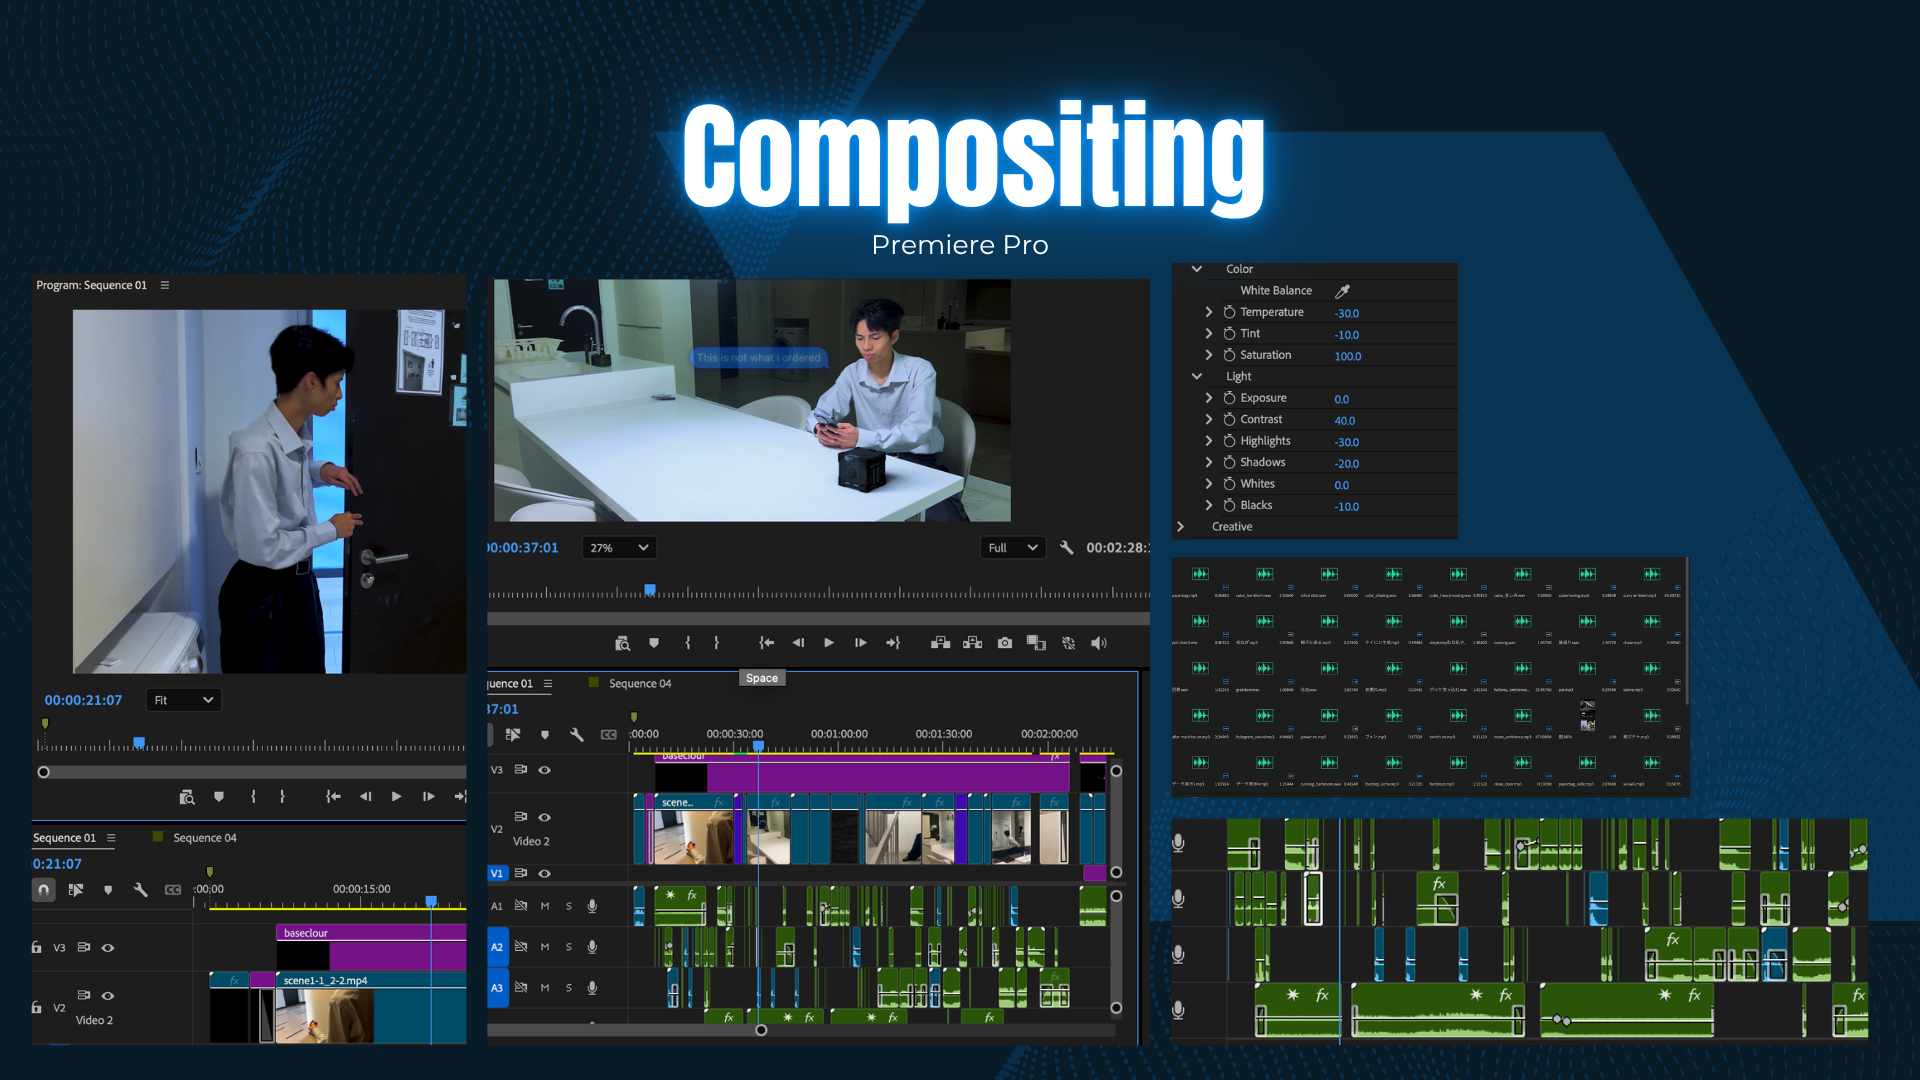This screenshot has height=1080, width=1920.
Task: Hide track V1 in the center timeline
Action: coord(545,874)
